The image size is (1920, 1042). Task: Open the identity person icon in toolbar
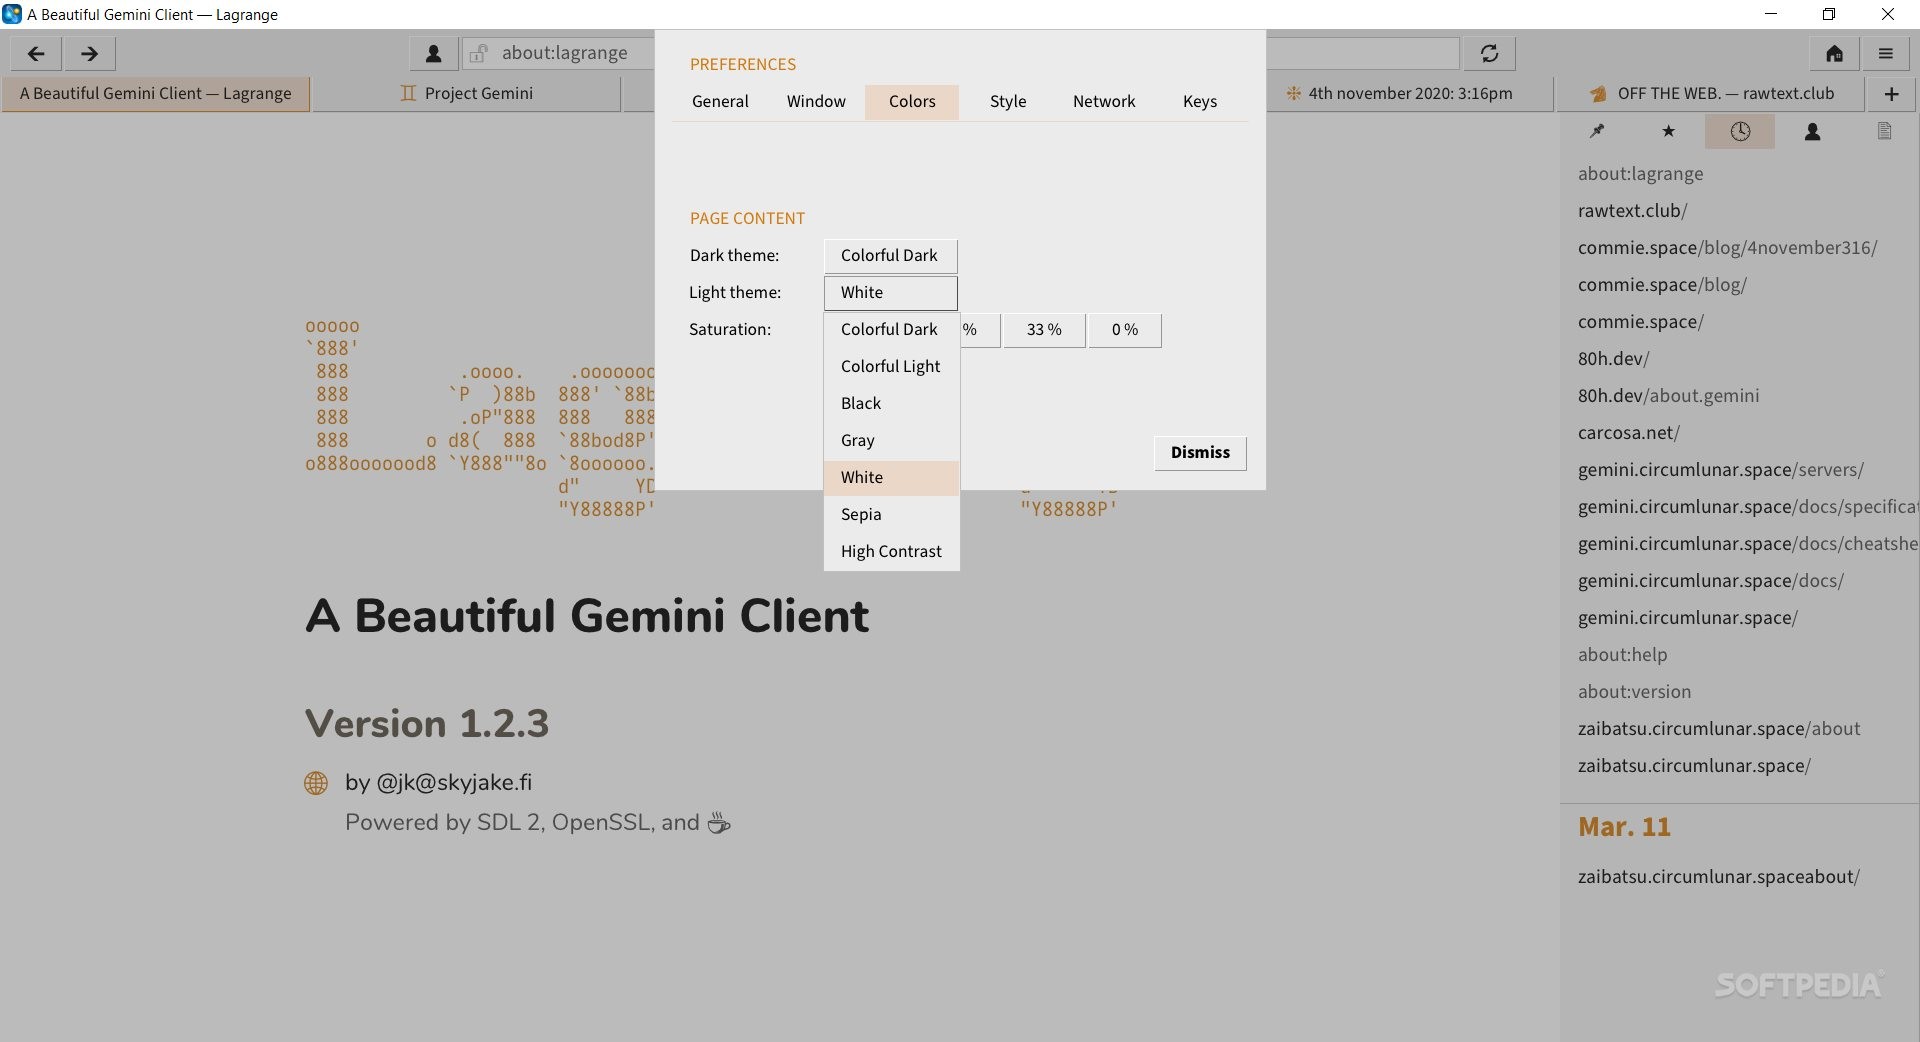coord(434,54)
